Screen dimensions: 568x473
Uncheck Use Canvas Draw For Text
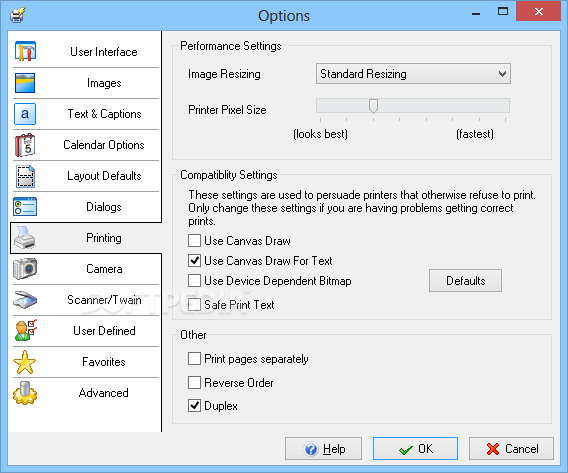195,260
